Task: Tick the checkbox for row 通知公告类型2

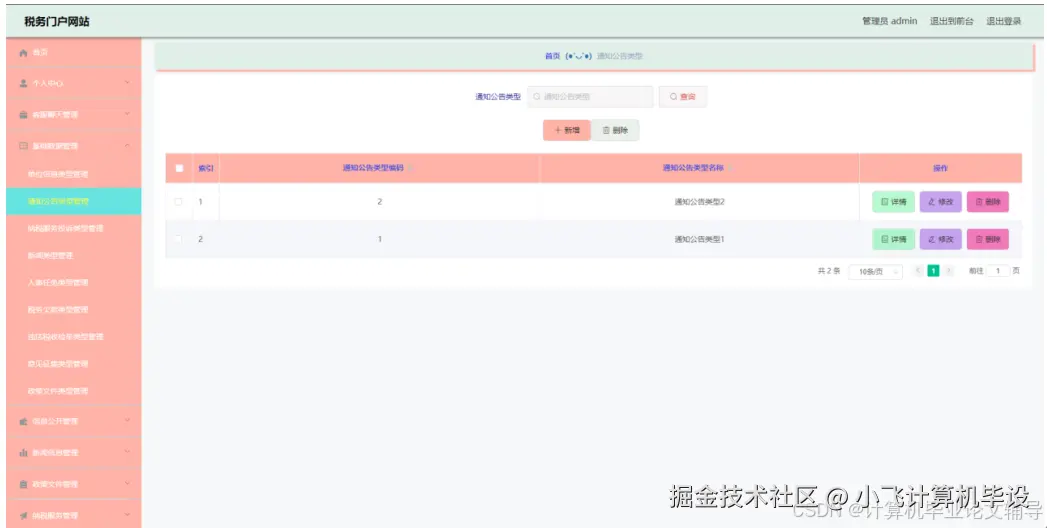Action: (x=178, y=202)
